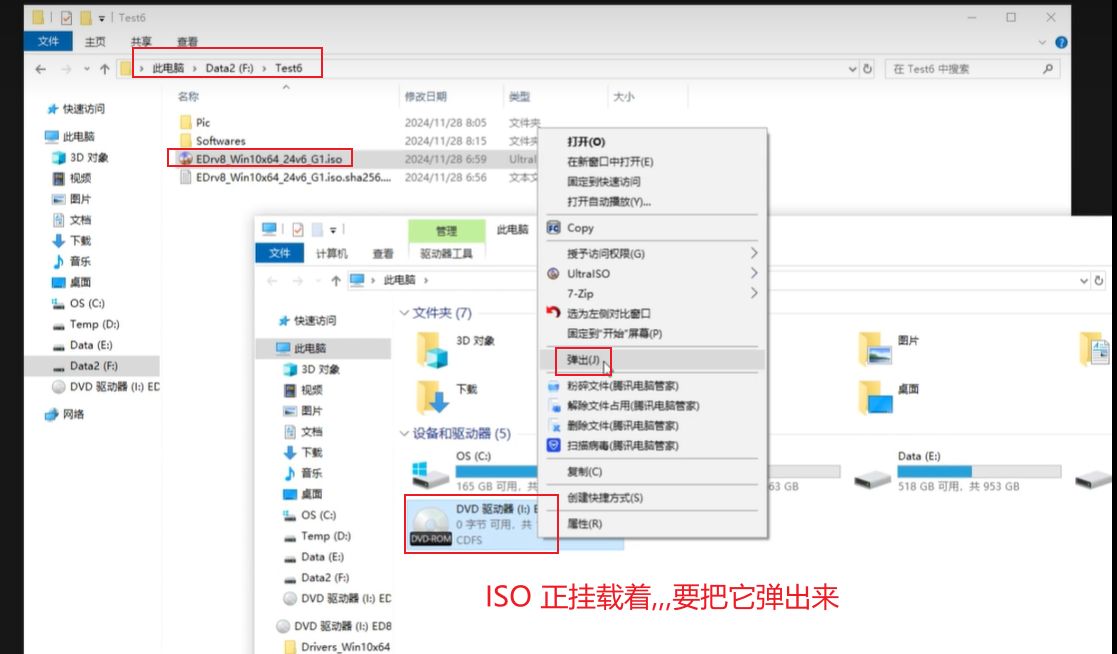Expand the UltraISO submenu arrow
This screenshot has height=654, width=1117.
(754, 273)
